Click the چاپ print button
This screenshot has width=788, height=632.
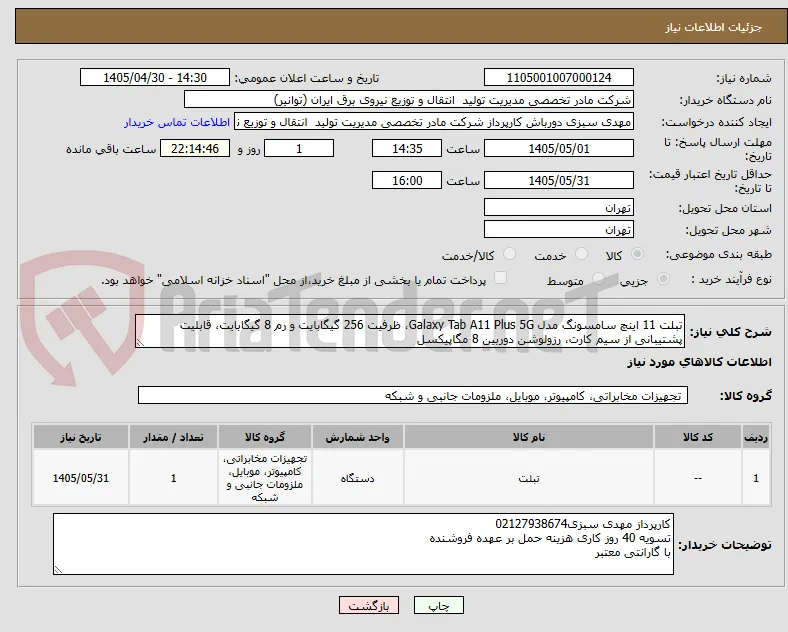click(439, 605)
